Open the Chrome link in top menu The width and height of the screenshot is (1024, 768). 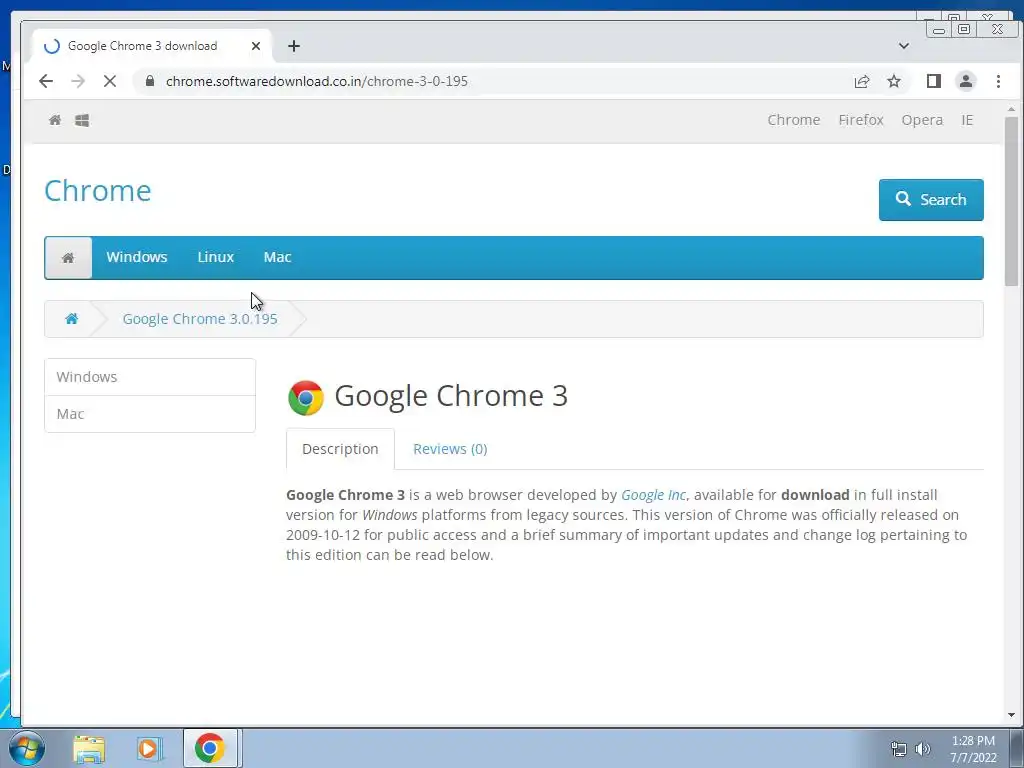pos(793,120)
